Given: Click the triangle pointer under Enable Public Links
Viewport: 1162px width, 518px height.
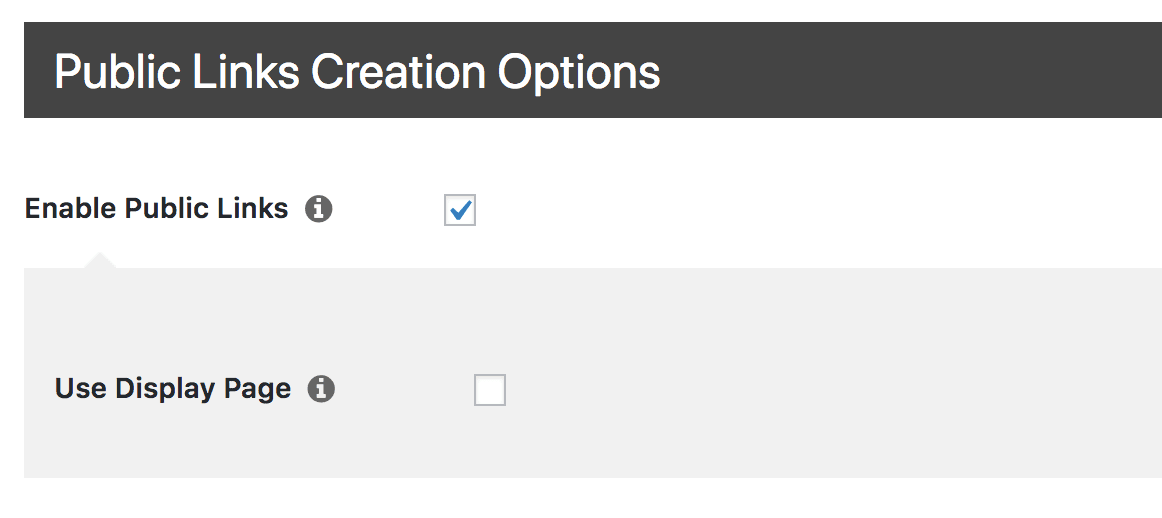Looking at the screenshot, I should 99,262.
